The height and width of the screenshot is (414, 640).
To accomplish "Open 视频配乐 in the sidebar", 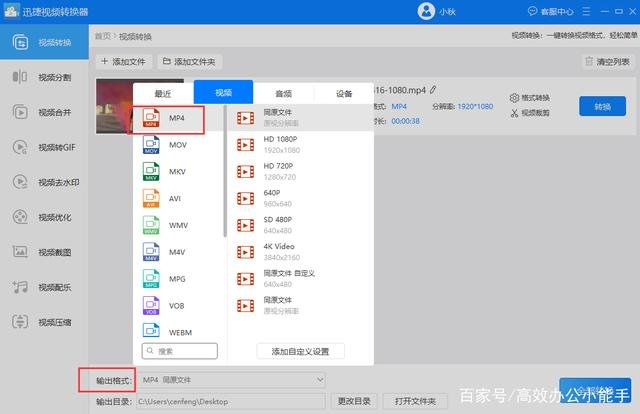I will [x=44, y=287].
